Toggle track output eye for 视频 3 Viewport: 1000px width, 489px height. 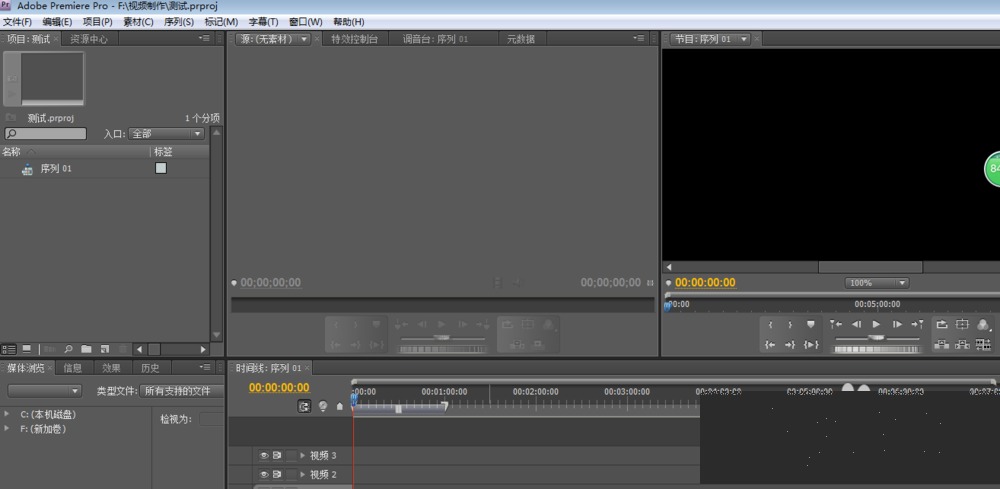coord(264,455)
